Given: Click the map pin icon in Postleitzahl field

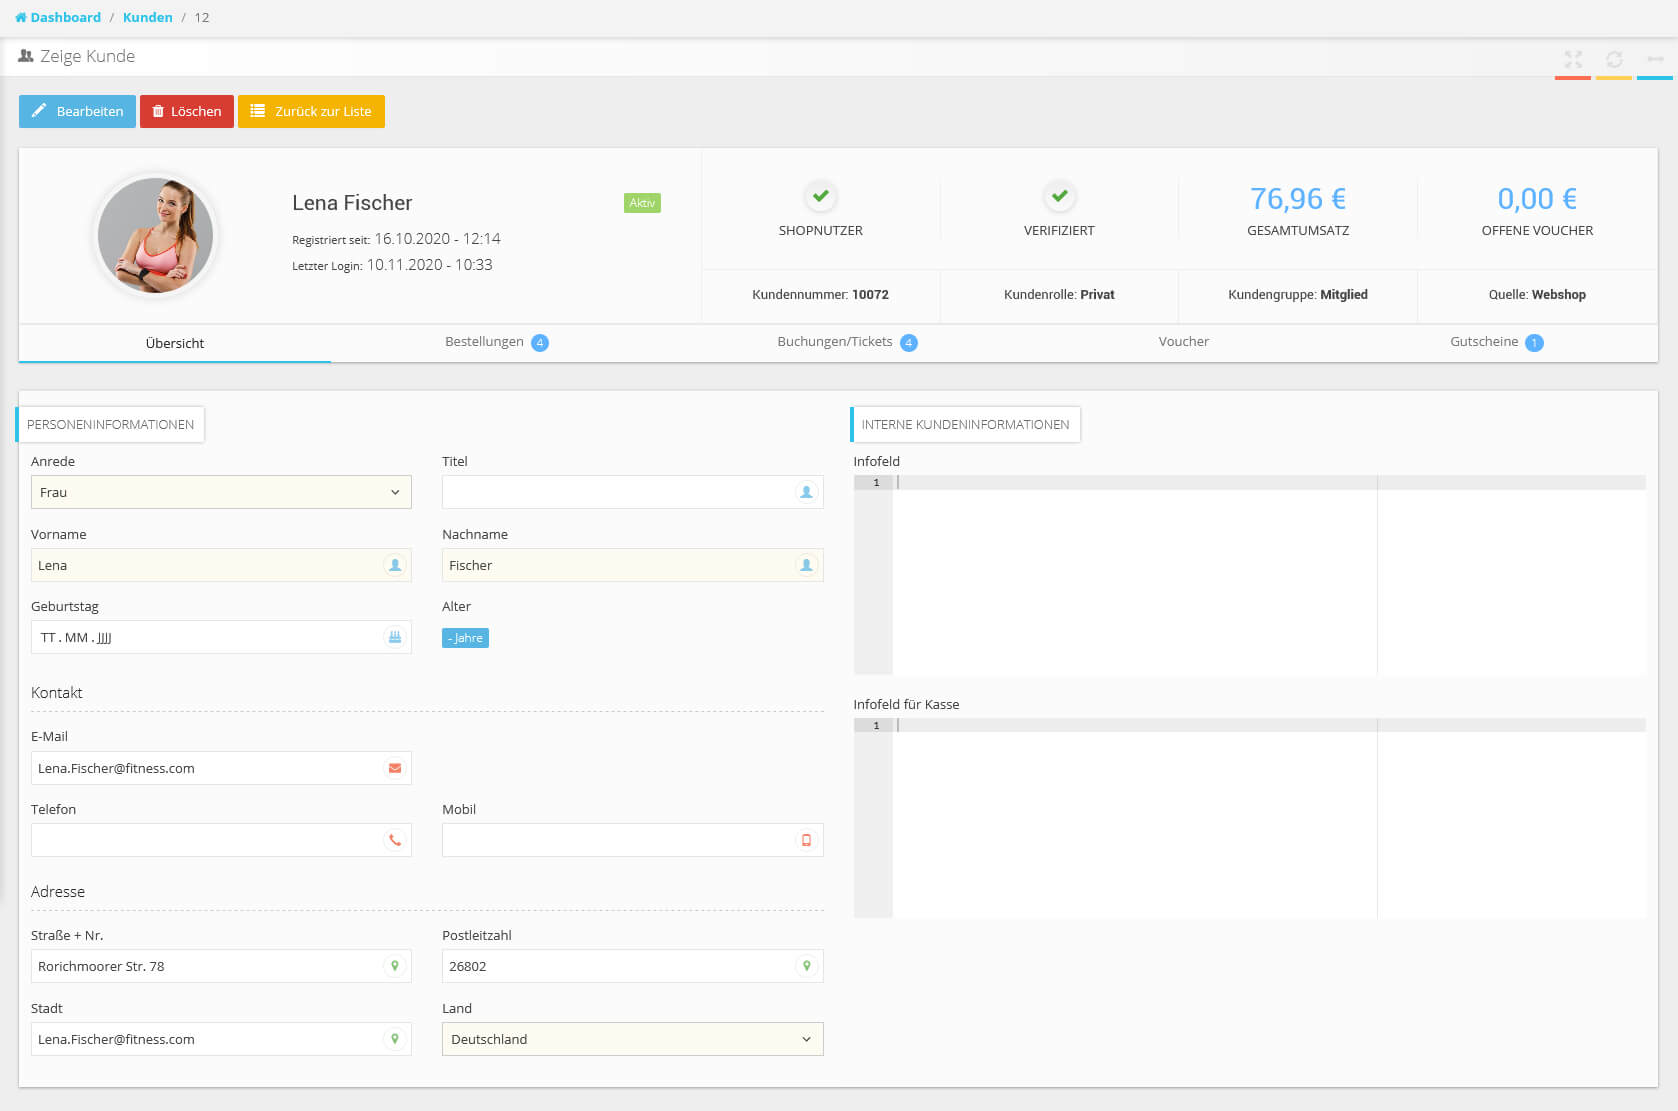Looking at the screenshot, I should (806, 966).
